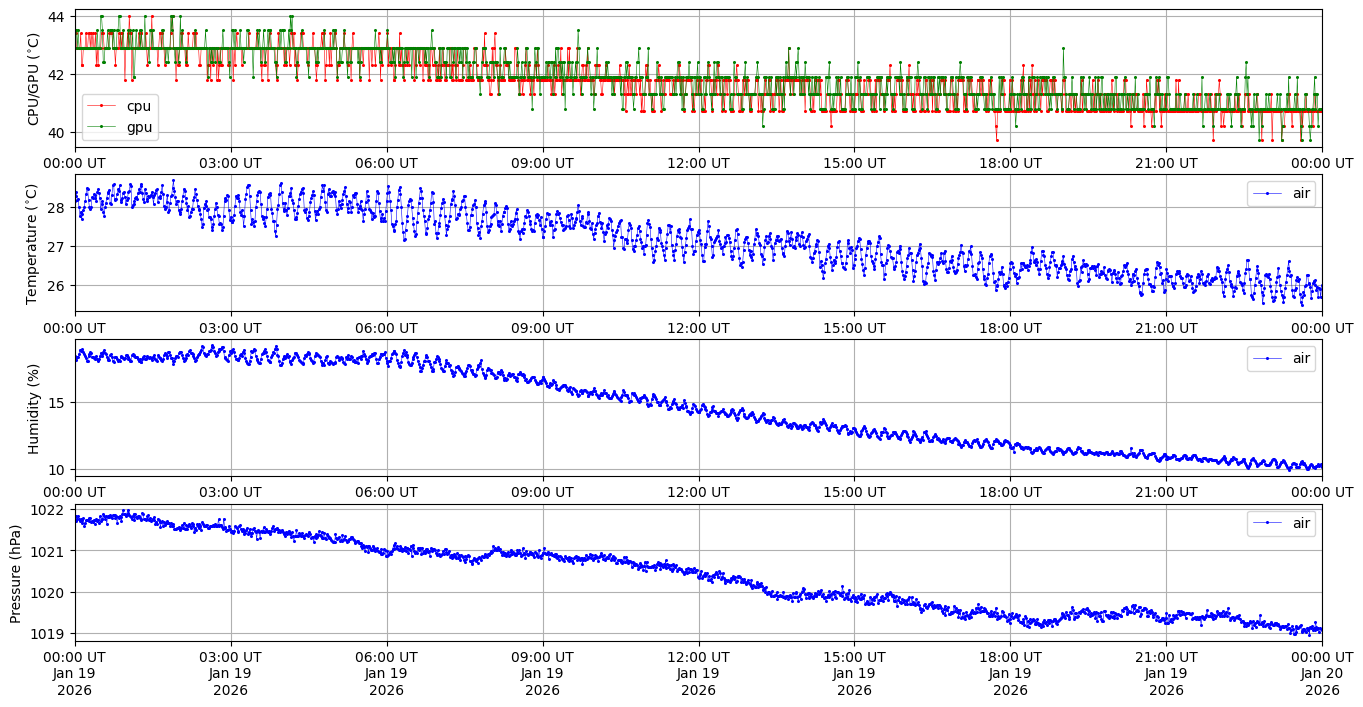
Task: Click the 'Temperature (°C)' y-axis label
Action: tap(31, 243)
